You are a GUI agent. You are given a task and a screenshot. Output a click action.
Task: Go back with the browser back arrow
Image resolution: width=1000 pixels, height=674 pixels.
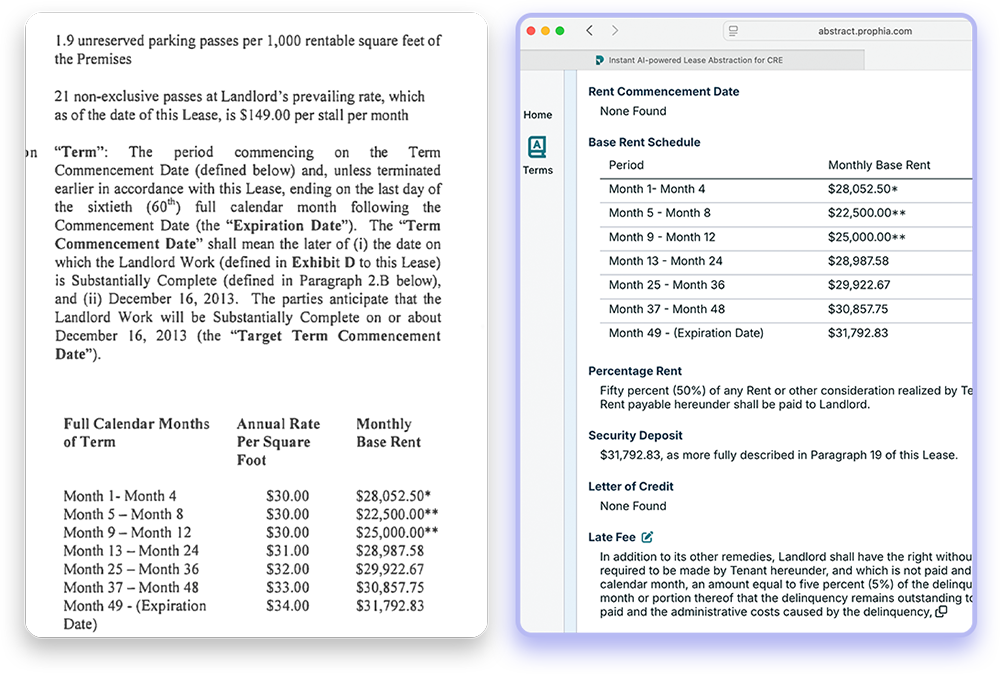590,31
